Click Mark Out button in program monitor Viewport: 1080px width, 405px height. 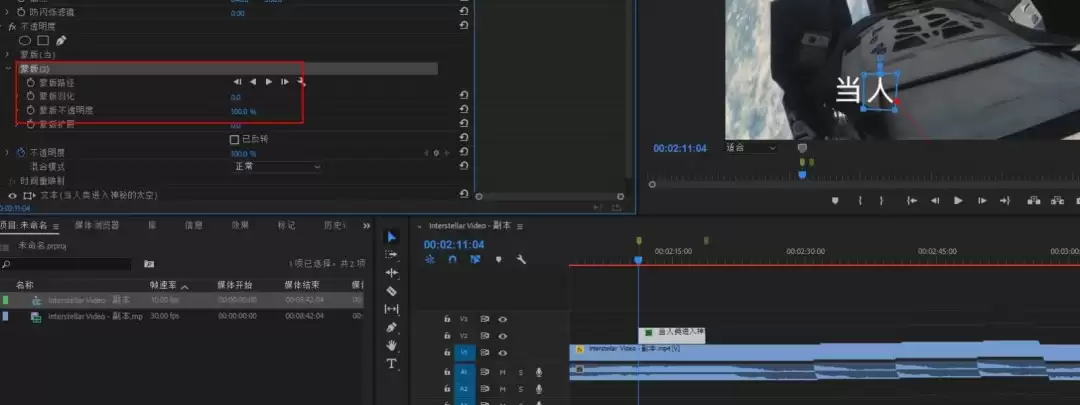pyautogui.click(x=881, y=200)
